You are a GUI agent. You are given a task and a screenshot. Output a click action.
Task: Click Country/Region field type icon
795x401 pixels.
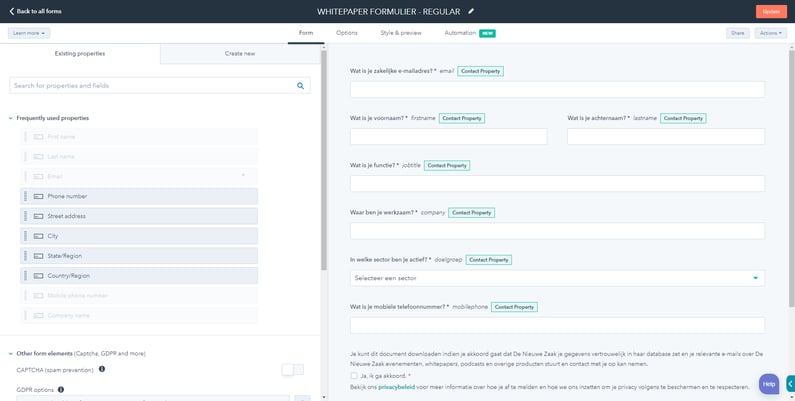tap(38, 276)
